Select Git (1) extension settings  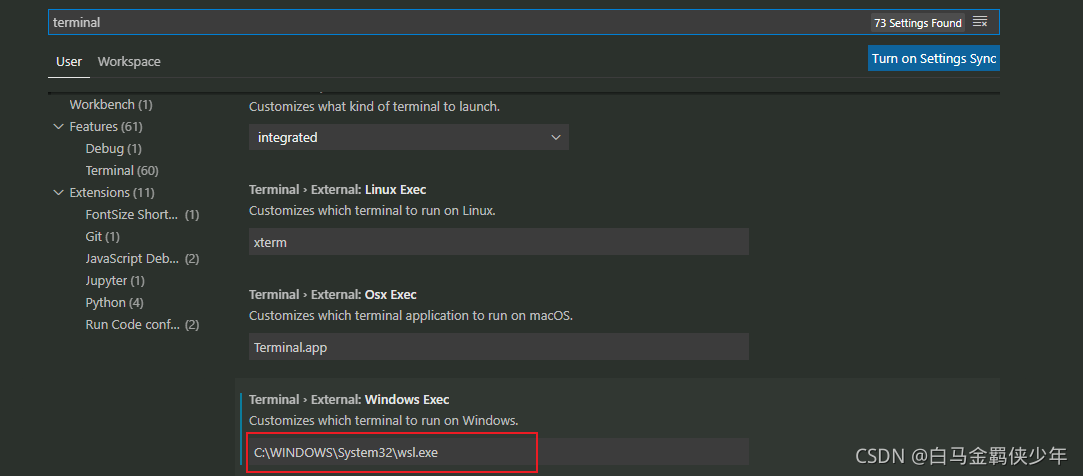tap(103, 237)
